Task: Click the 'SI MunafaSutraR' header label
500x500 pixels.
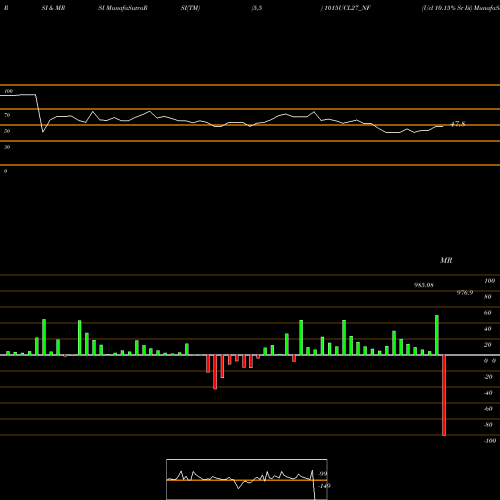Action: point(123,8)
